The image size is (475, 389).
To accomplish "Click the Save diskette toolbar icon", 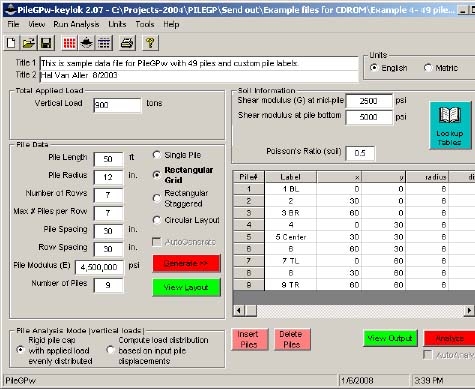I will tap(46, 43).
